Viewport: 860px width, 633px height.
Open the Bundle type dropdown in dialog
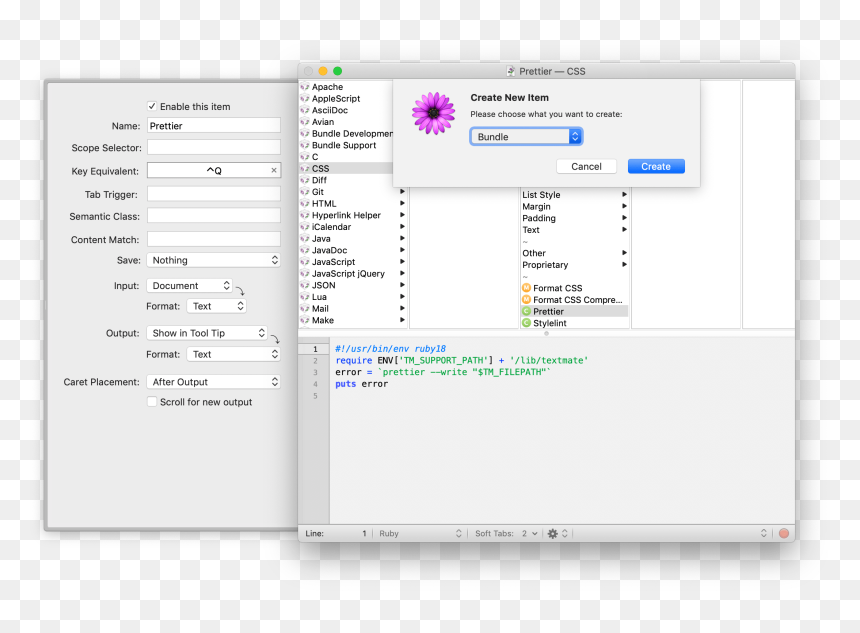[527, 137]
